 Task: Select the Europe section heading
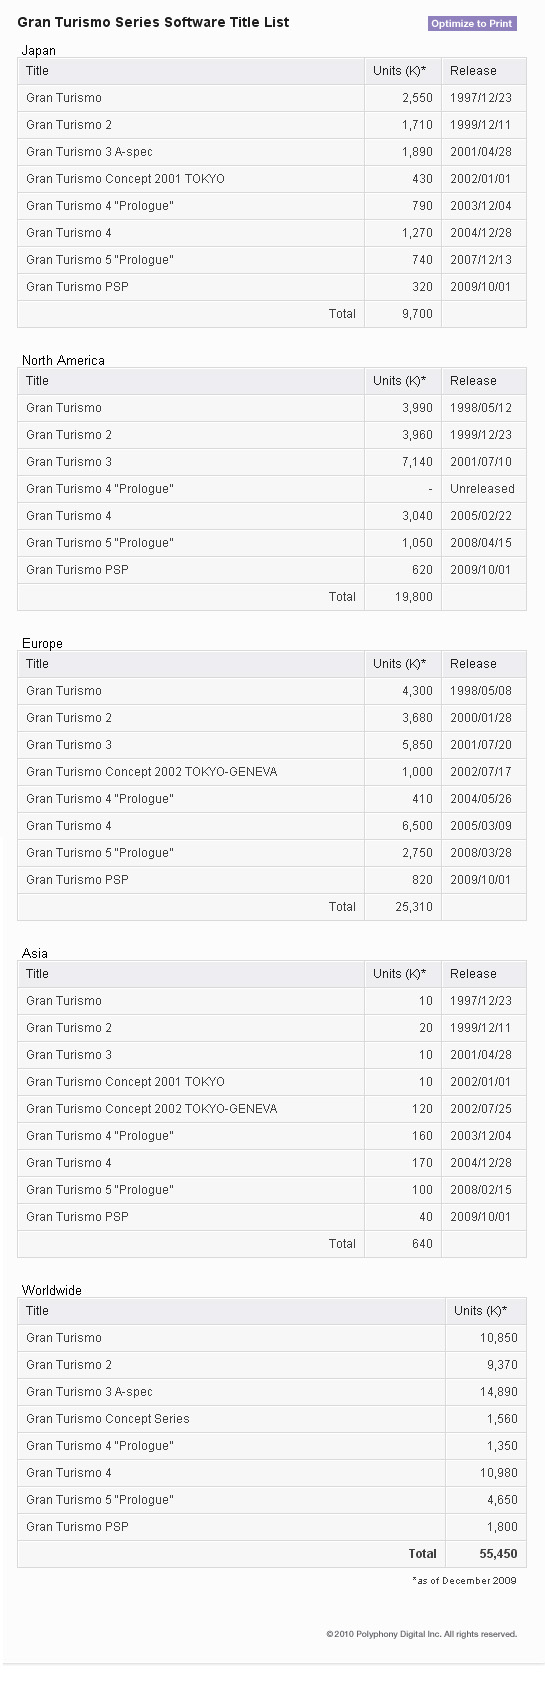click(x=42, y=643)
